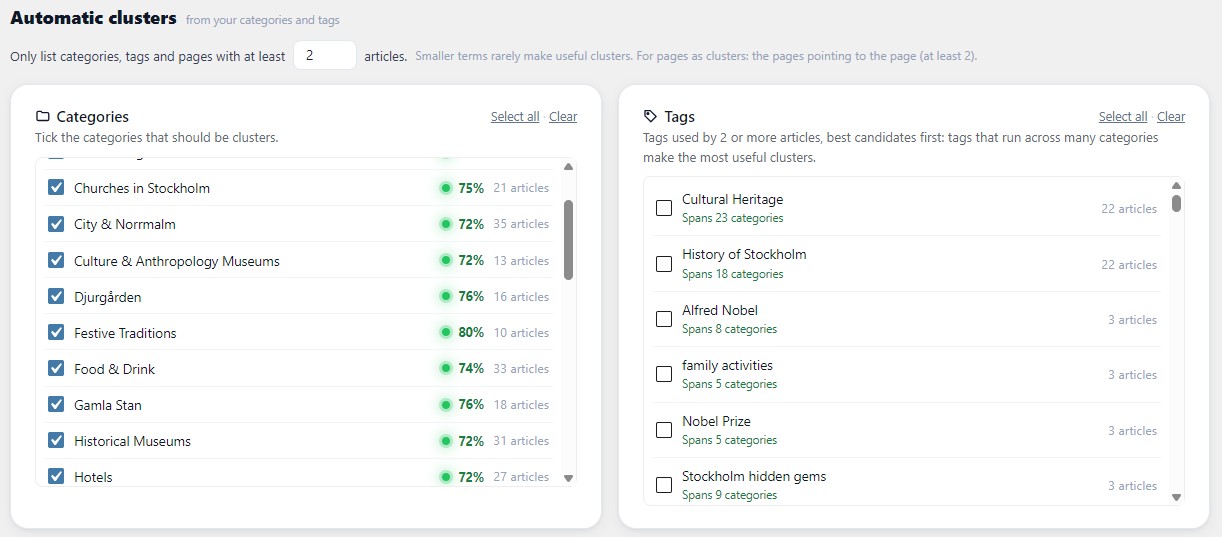This screenshot has width=1222, height=537.
Task: Click the Alfred Nobel tag name
Action: coord(720,310)
